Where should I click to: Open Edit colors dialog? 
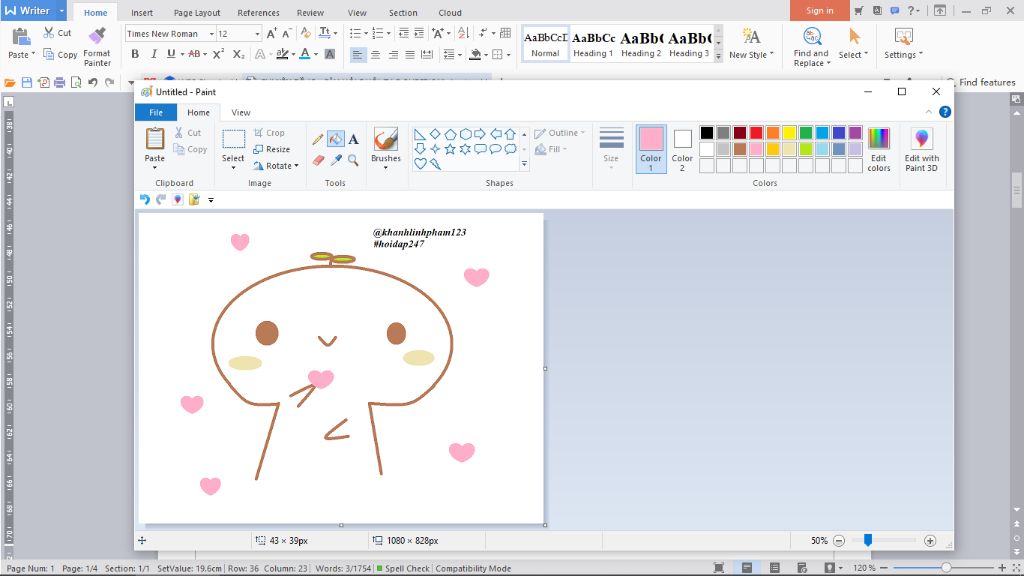click(x=878, y=150)
